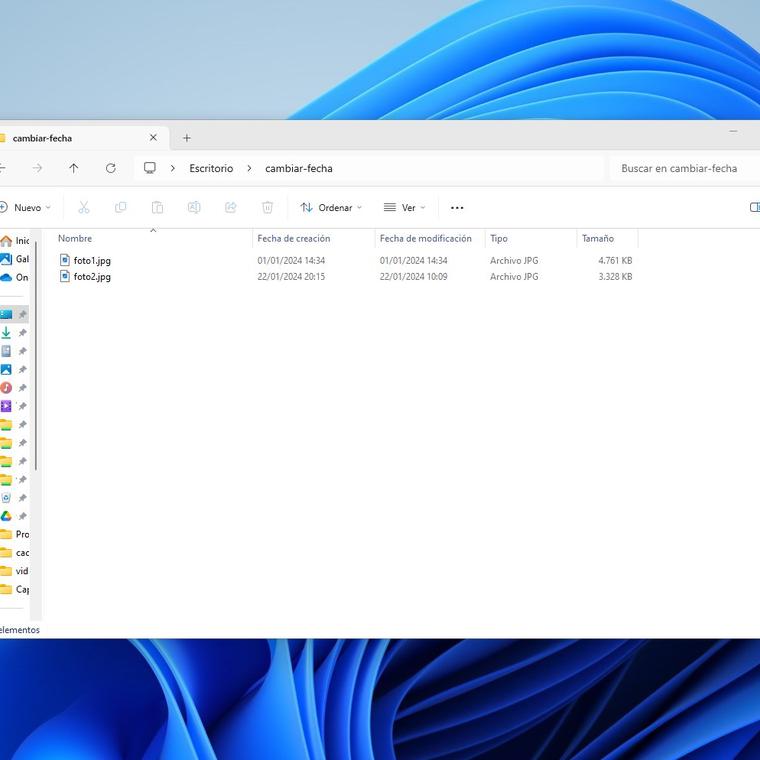
Task: Open the three-dot more options menu
Action: click(x=457, y=207)
